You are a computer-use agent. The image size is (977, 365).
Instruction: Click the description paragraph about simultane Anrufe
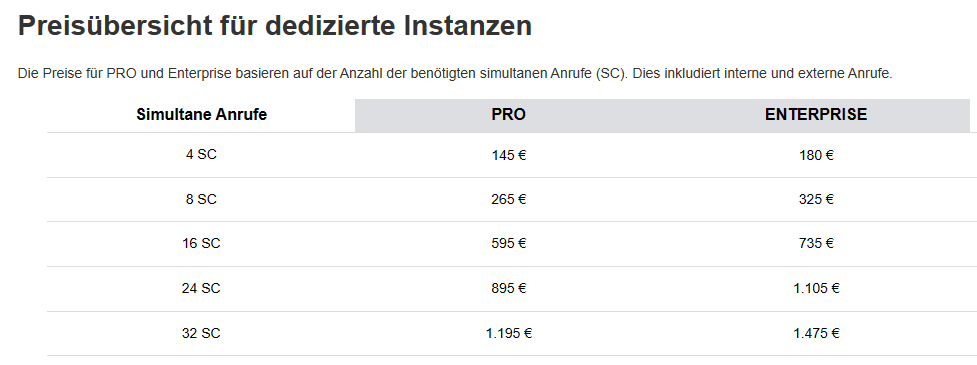(x=455, y=73)
